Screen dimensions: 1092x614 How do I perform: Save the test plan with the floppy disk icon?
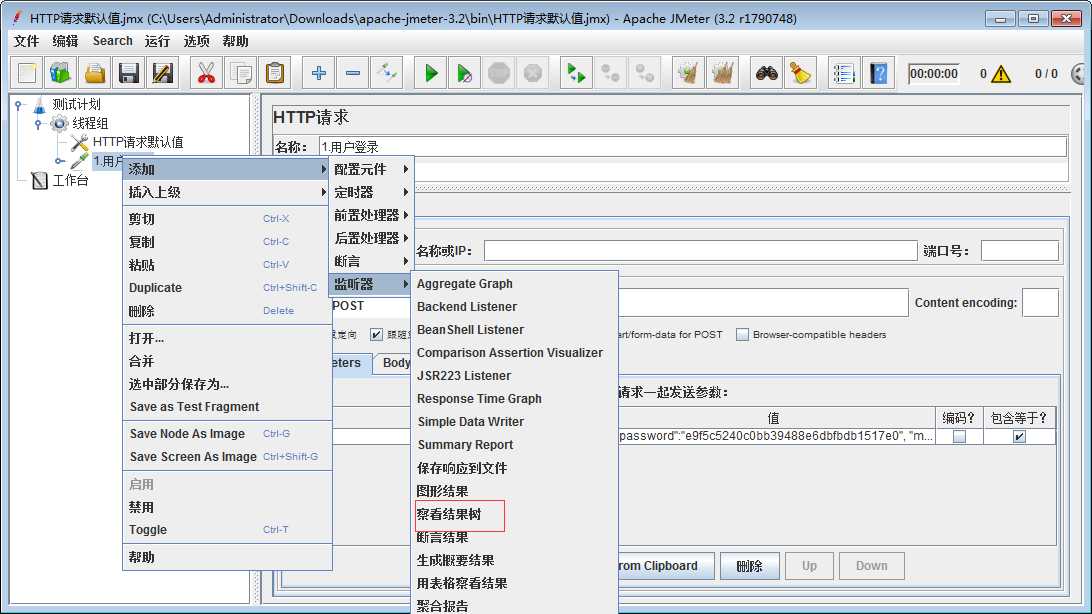pos(129,73)
